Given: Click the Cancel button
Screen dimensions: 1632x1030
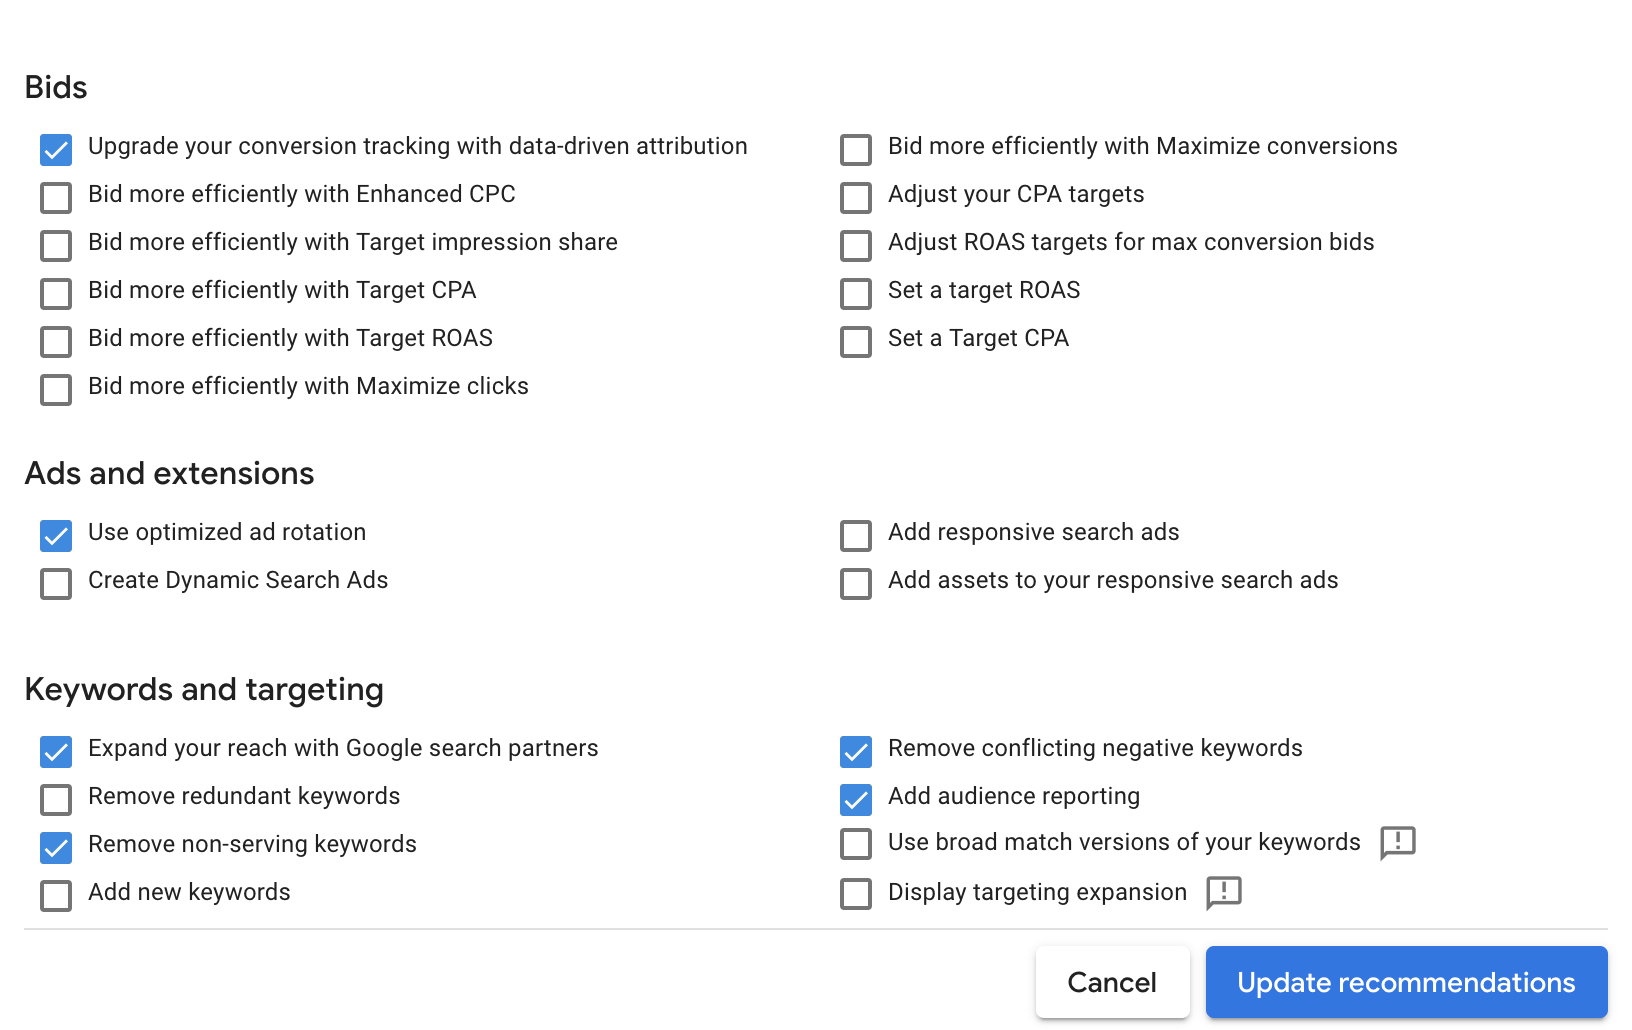Looking at the screenshot, I should 1112,982.
